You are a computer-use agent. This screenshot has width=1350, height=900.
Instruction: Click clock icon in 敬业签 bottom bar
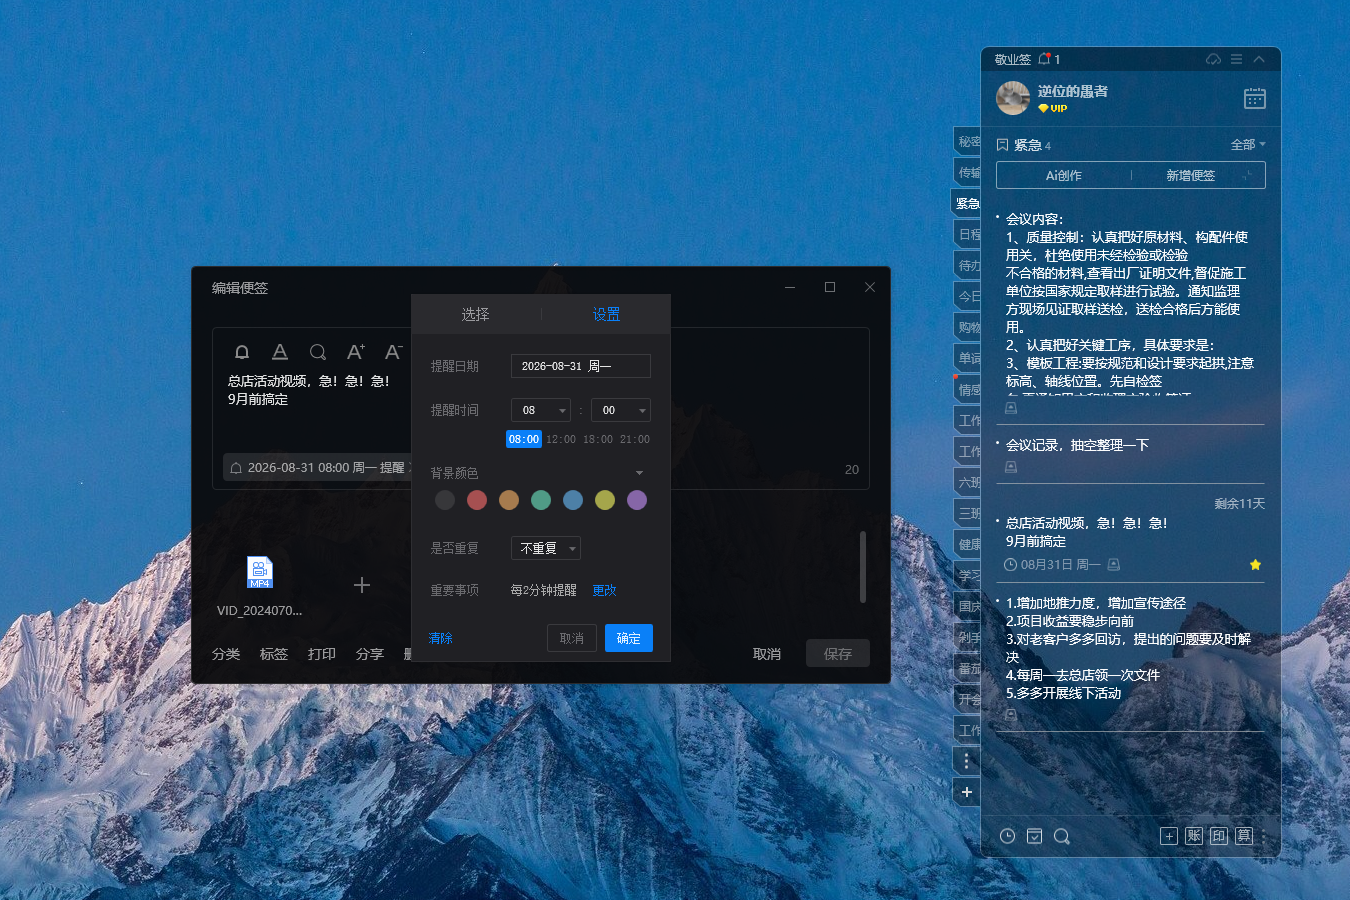pyautogui.click(x=1008, y=836)
